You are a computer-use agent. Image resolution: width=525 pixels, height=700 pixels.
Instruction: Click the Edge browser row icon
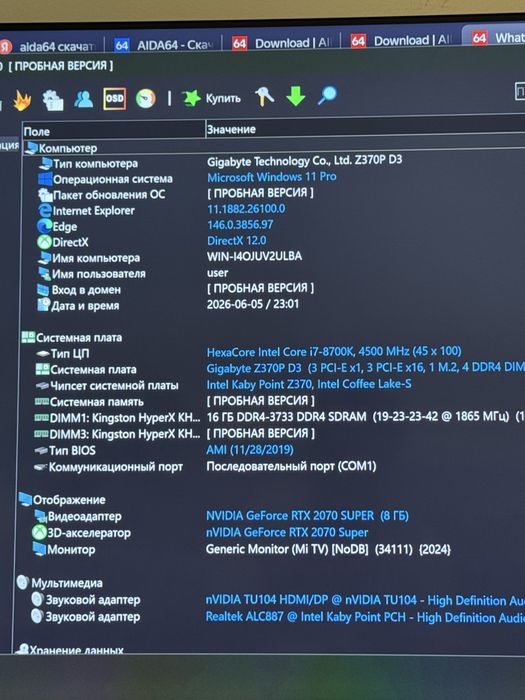pyautogui.click(x=44, y=226)
